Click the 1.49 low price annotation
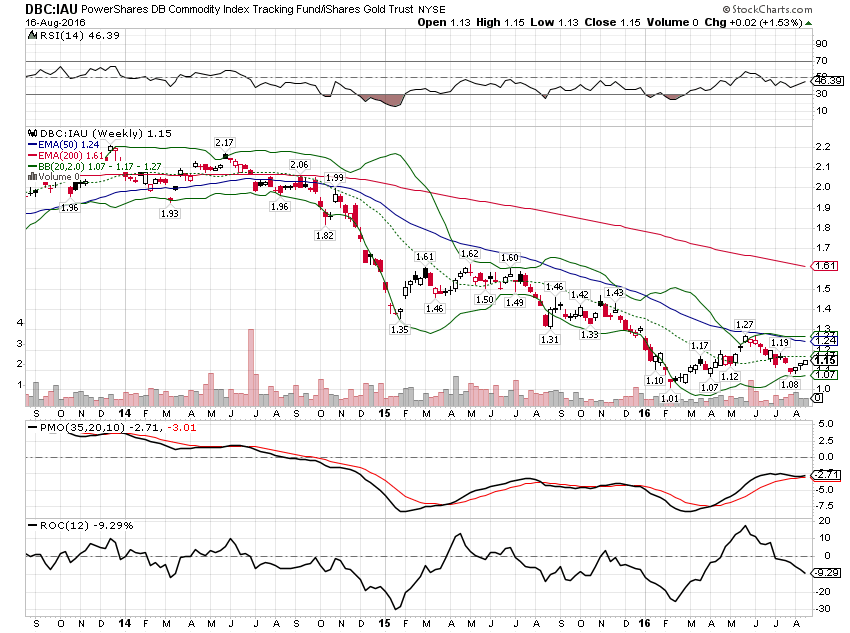 [514, 302]
